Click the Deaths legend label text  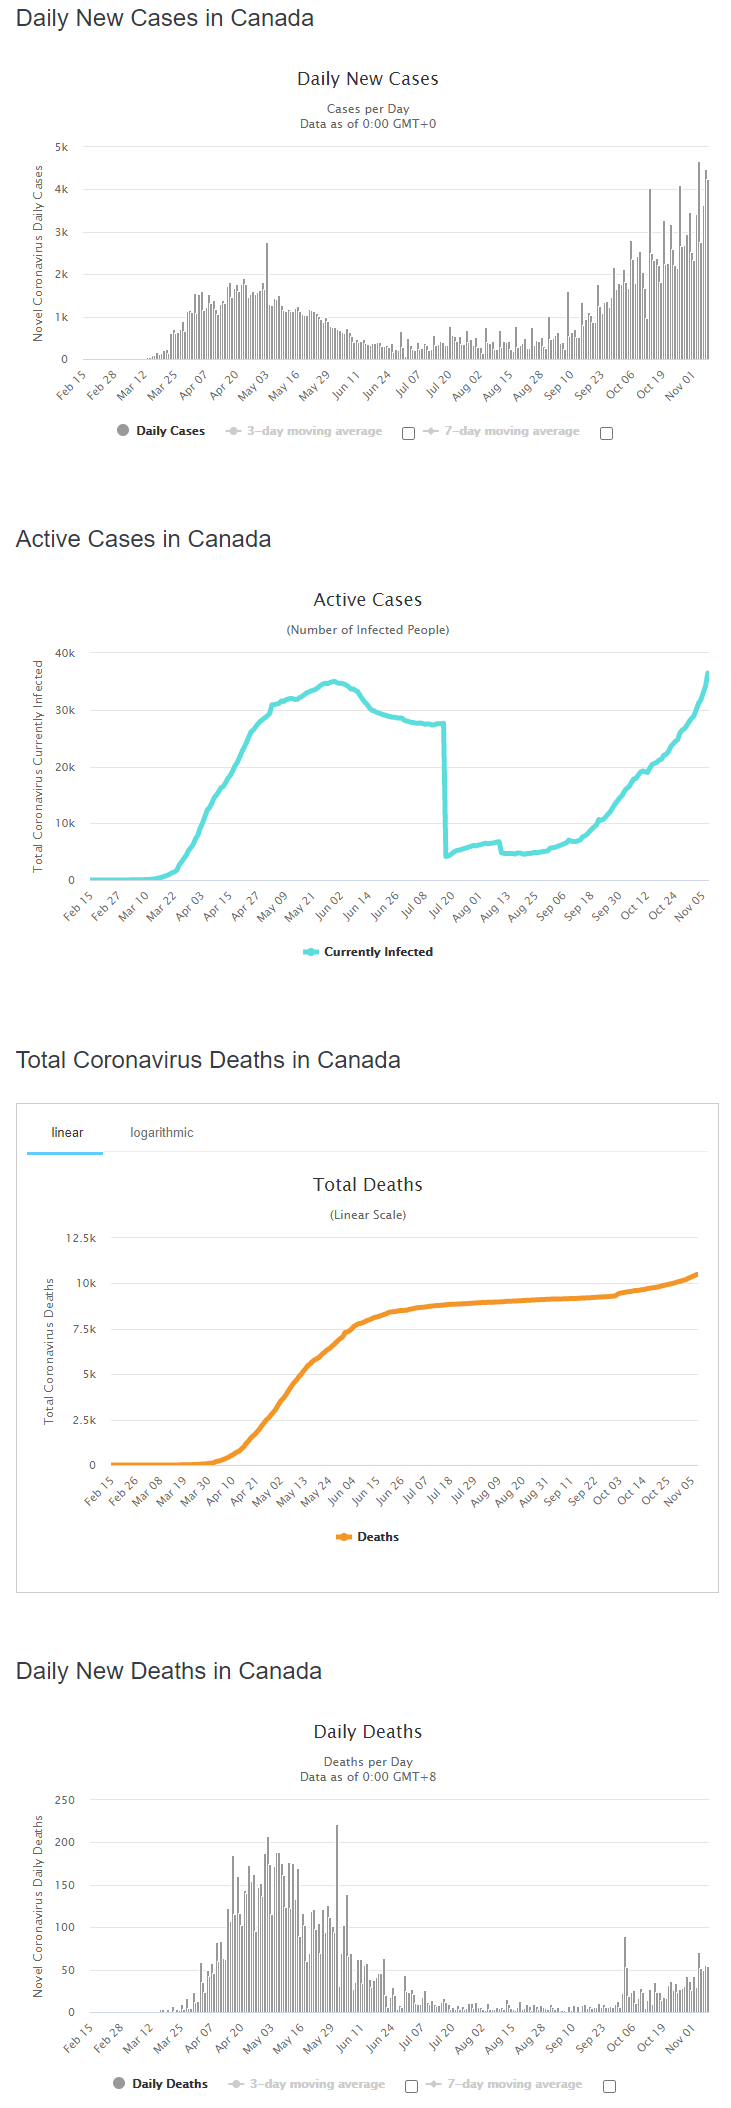378,1537
